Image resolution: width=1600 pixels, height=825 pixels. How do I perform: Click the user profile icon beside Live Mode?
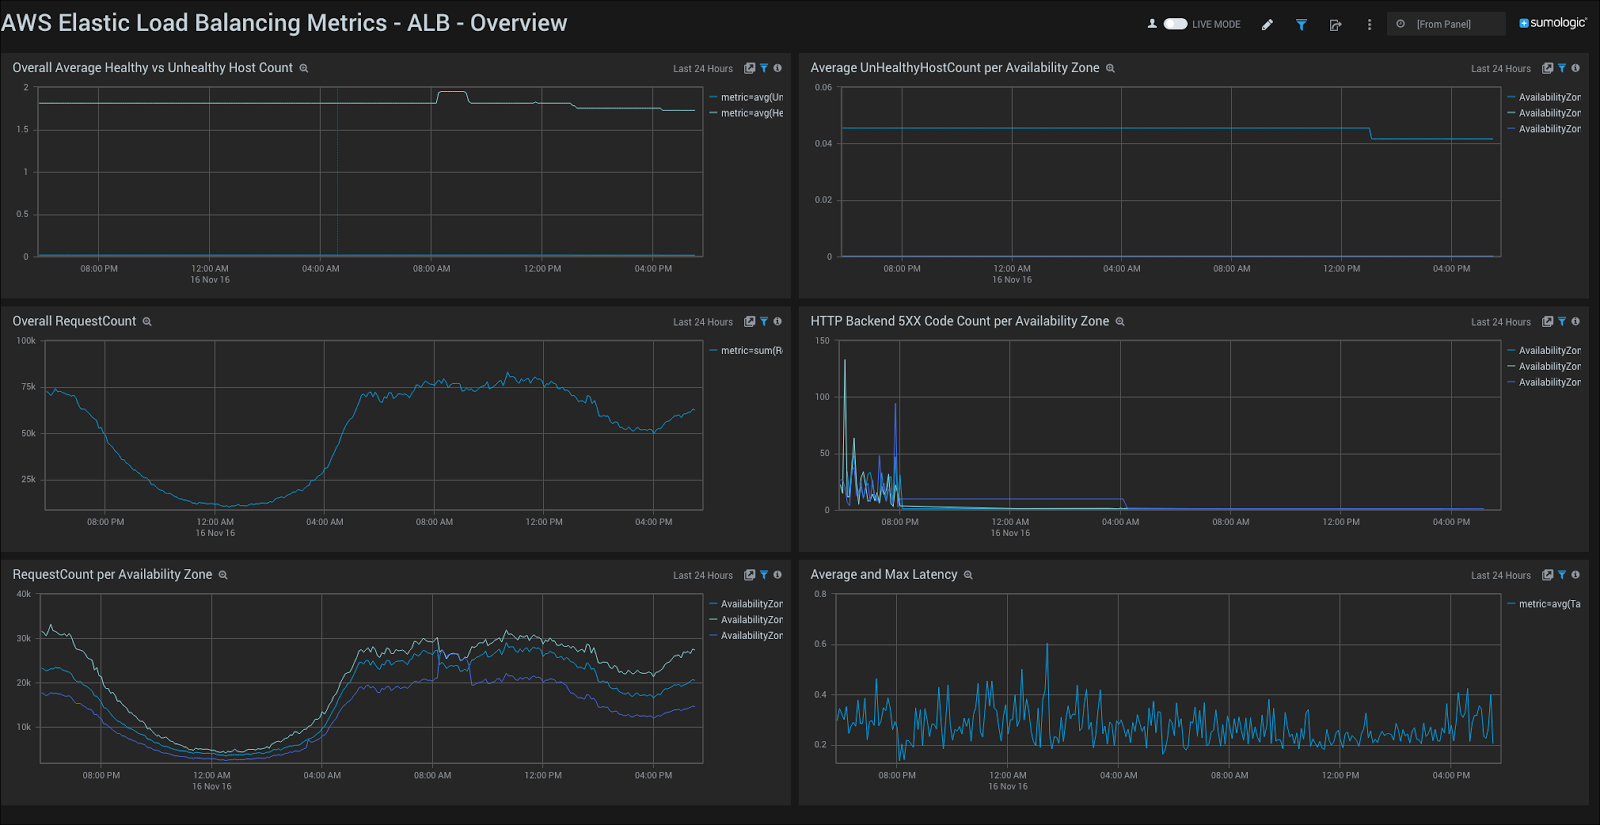1152,24
